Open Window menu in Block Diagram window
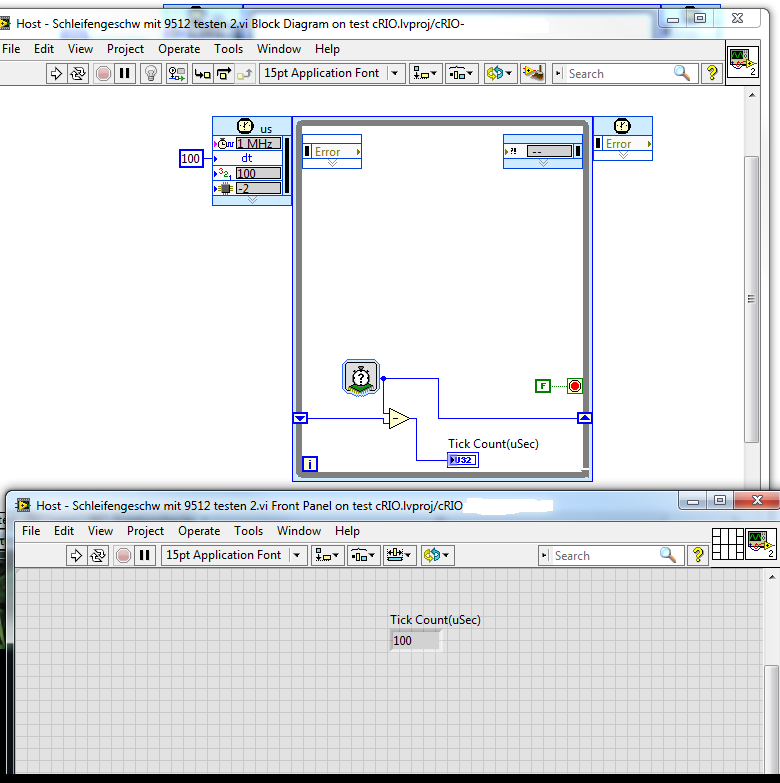Image resolution: width=780 pixels, height=783 pixels. tap(279, 49)
